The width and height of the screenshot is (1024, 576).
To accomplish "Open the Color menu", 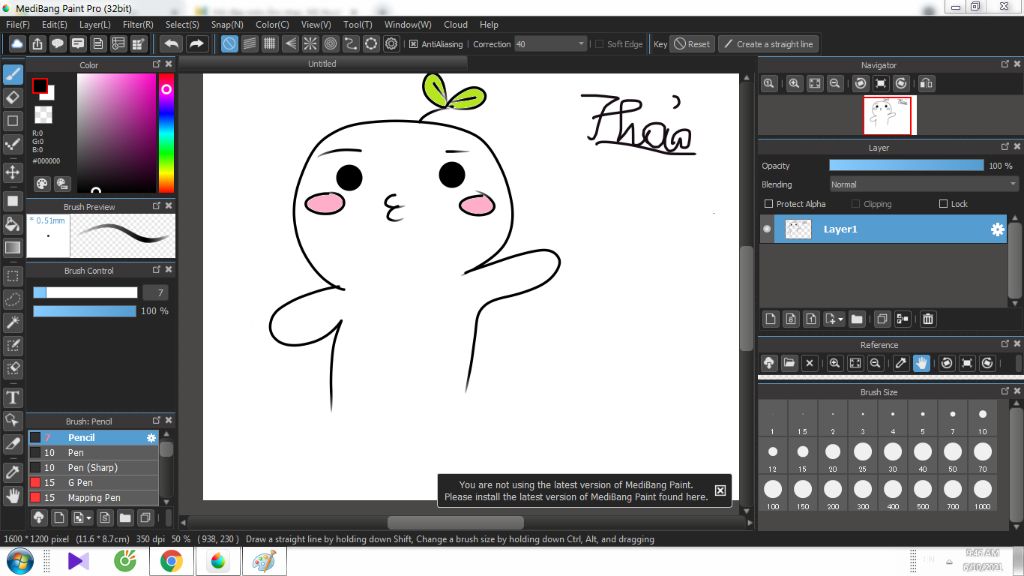I will pyautogui.click(x=272, y=25).
